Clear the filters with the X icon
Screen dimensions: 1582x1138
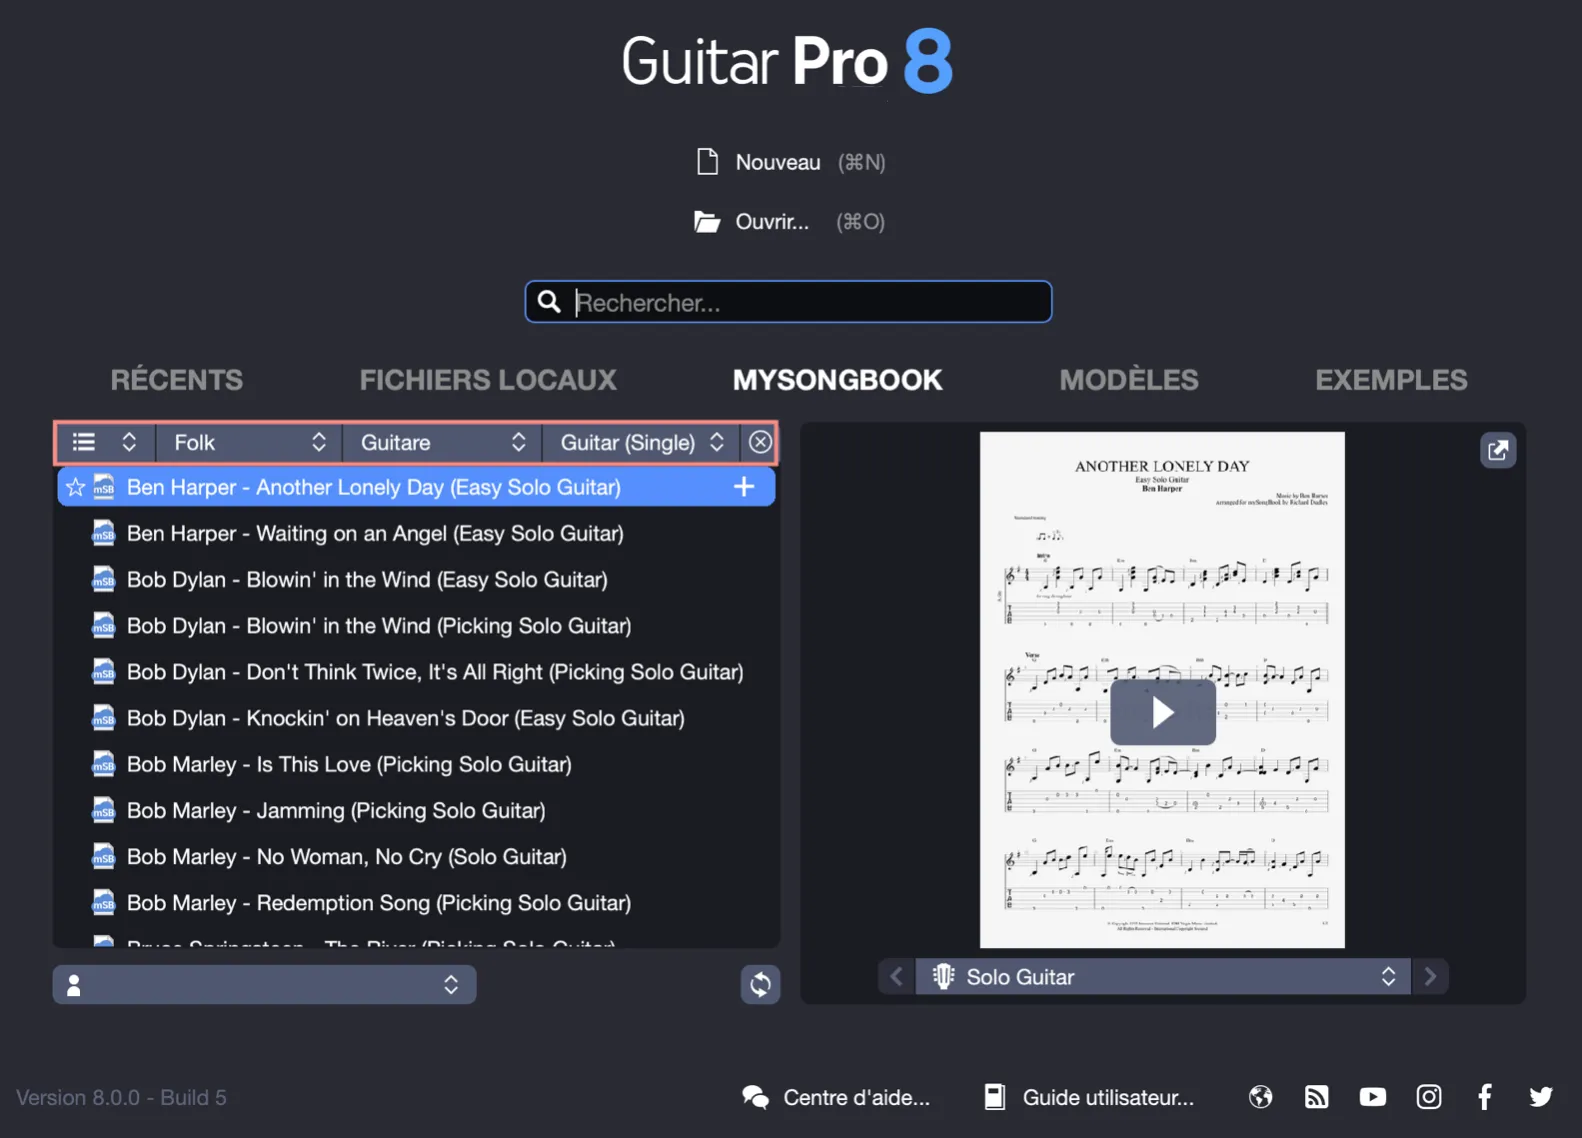(x=760, y=442)
